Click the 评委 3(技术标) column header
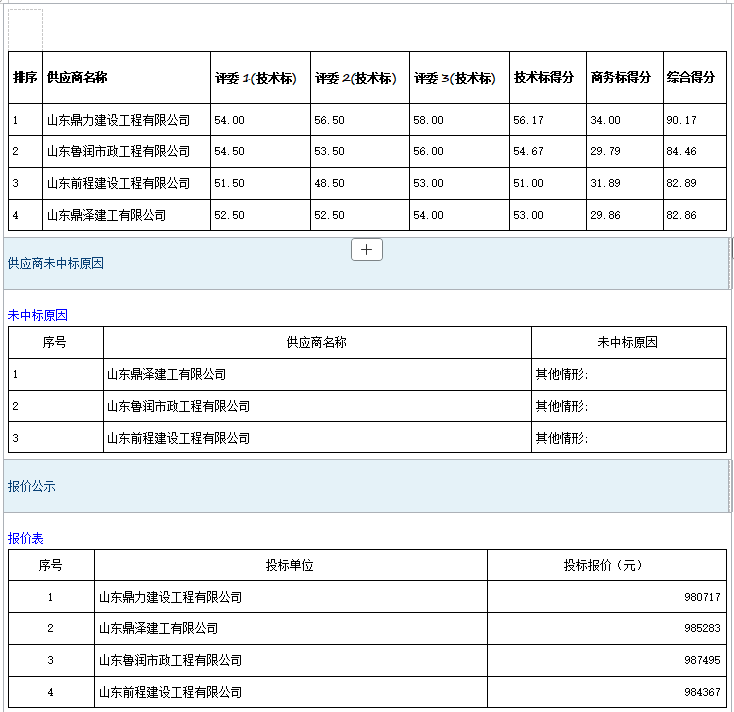734x712 pixels. [x=456, y=78]
